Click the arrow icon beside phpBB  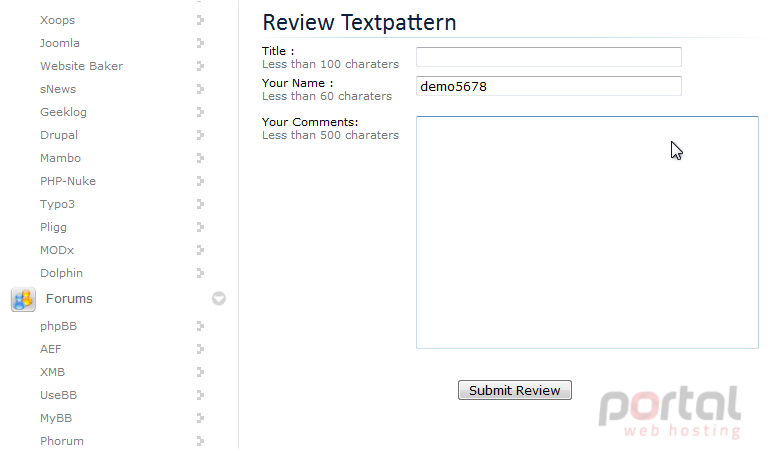coord(200,326)
